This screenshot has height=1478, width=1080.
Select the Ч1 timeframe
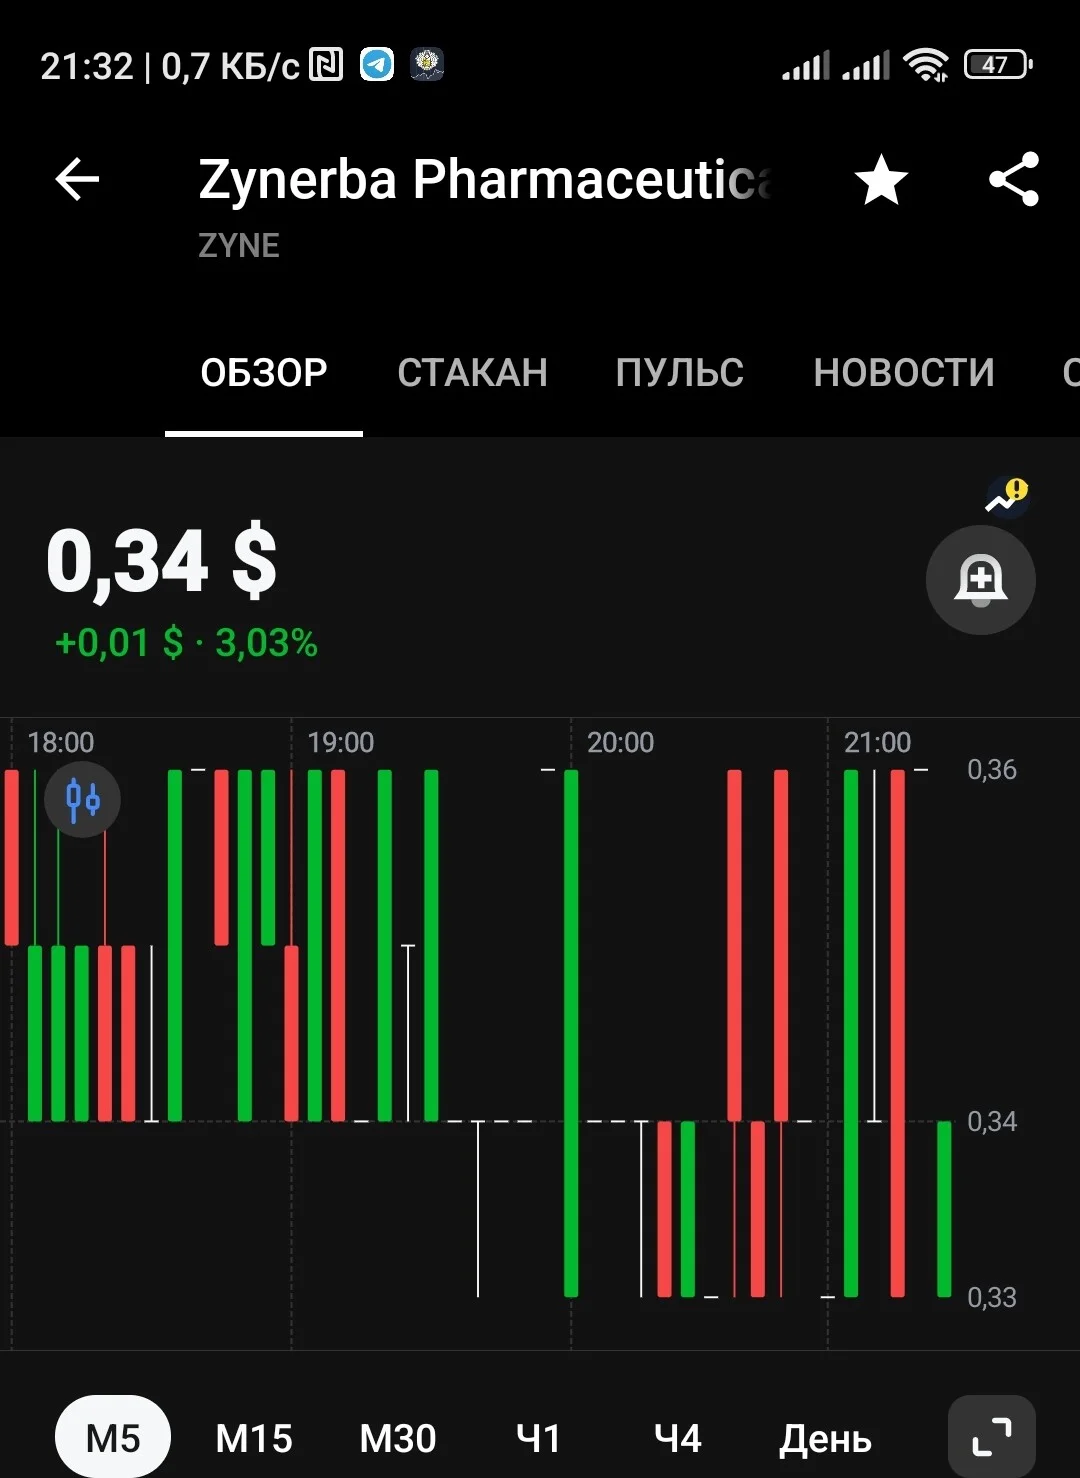click(x=538, y=1439)
